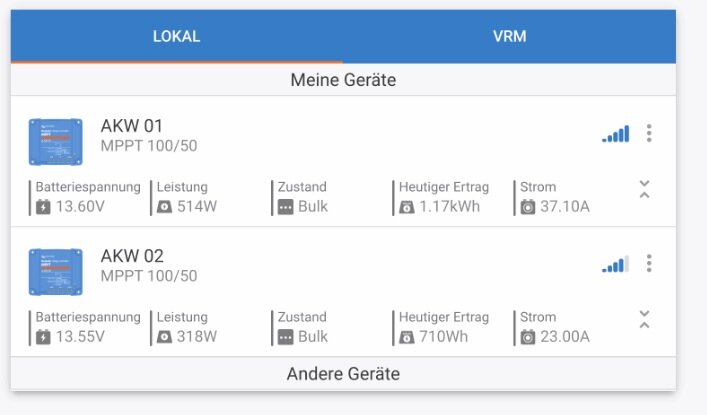Open the three-dot menu for AKW 01
Screen dimensions: 707x415
click(x=649, y=133)
